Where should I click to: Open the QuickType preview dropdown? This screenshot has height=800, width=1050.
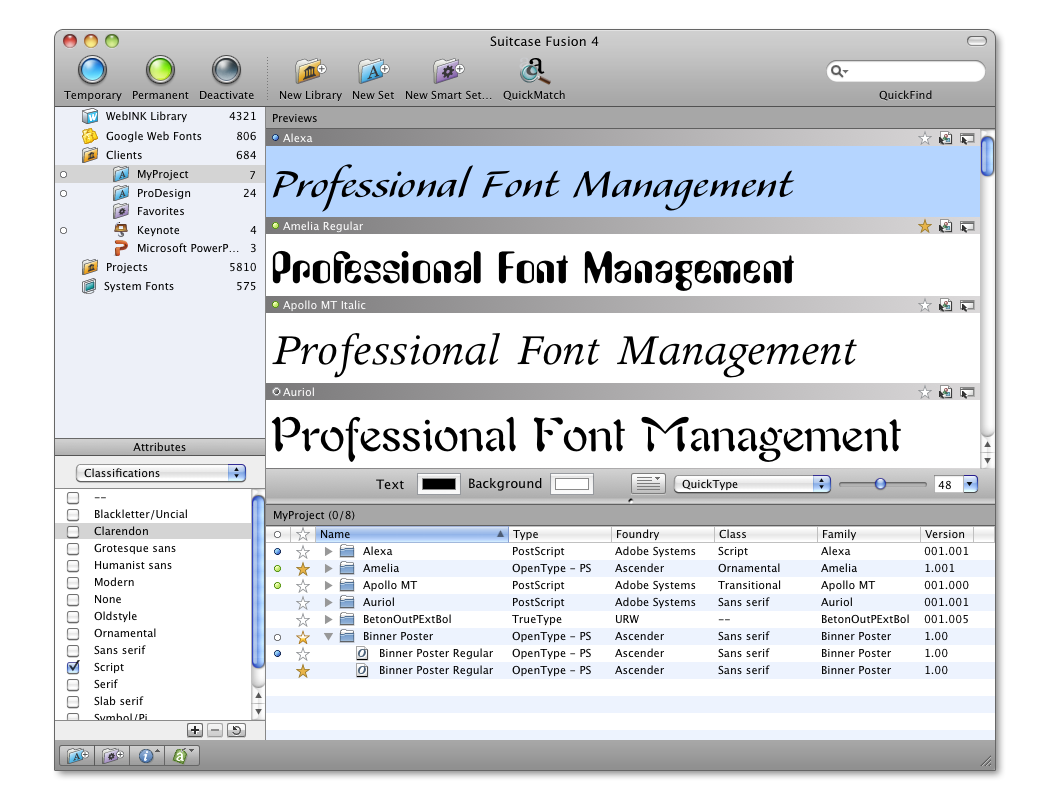click(753, 484)
